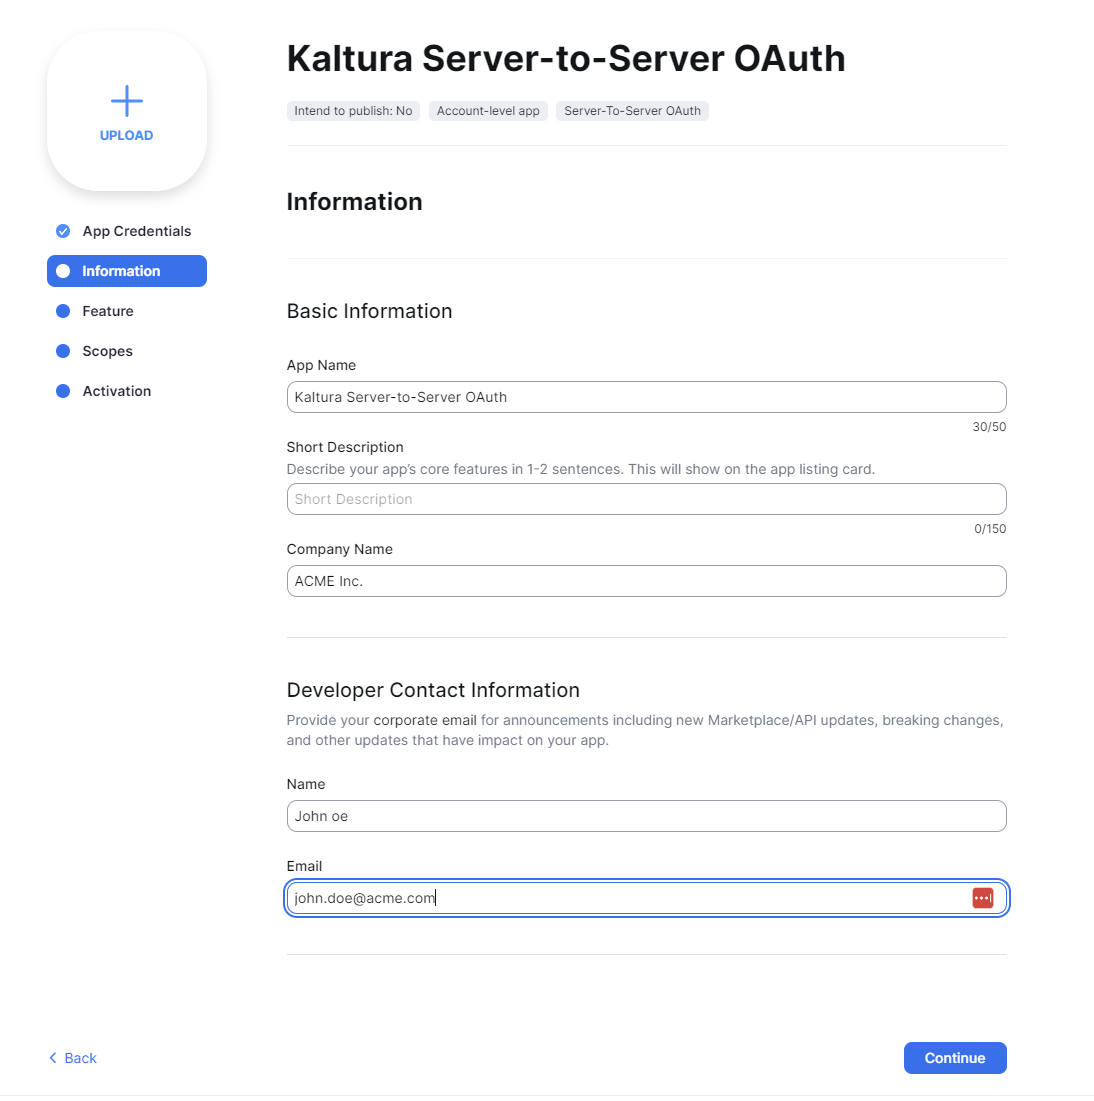The height and width of the screenshot is (1101, 1094).
Task: Click the Feature step bullet icon
Action: [63, 311]
